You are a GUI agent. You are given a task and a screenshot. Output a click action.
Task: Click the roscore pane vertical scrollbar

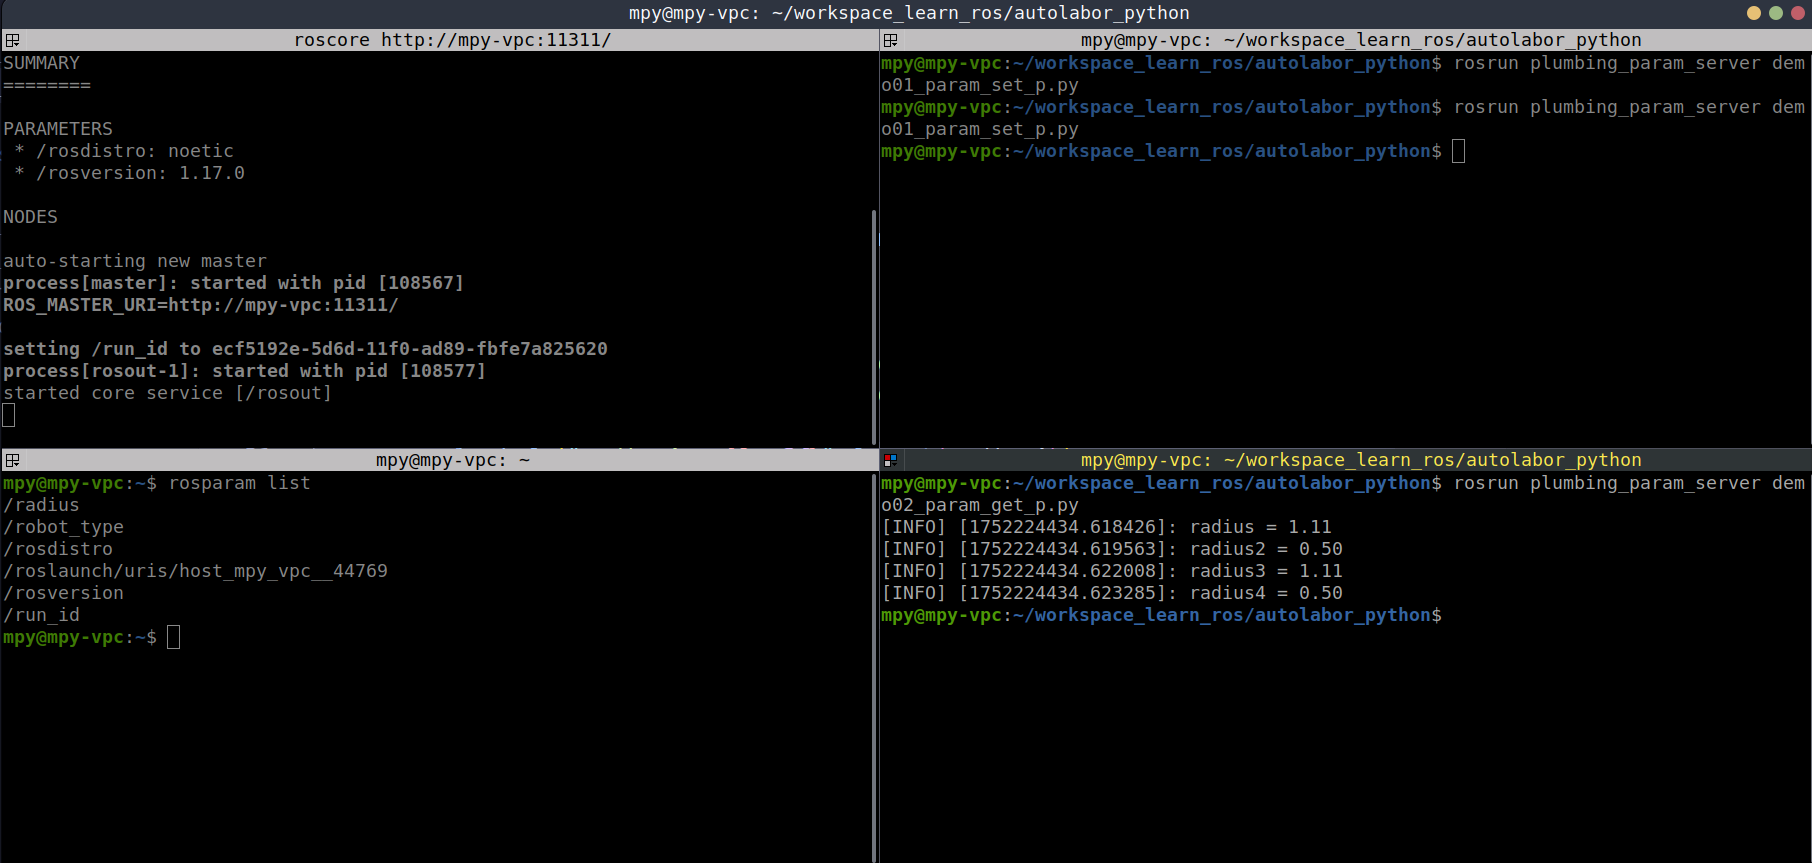click(874, 320)
